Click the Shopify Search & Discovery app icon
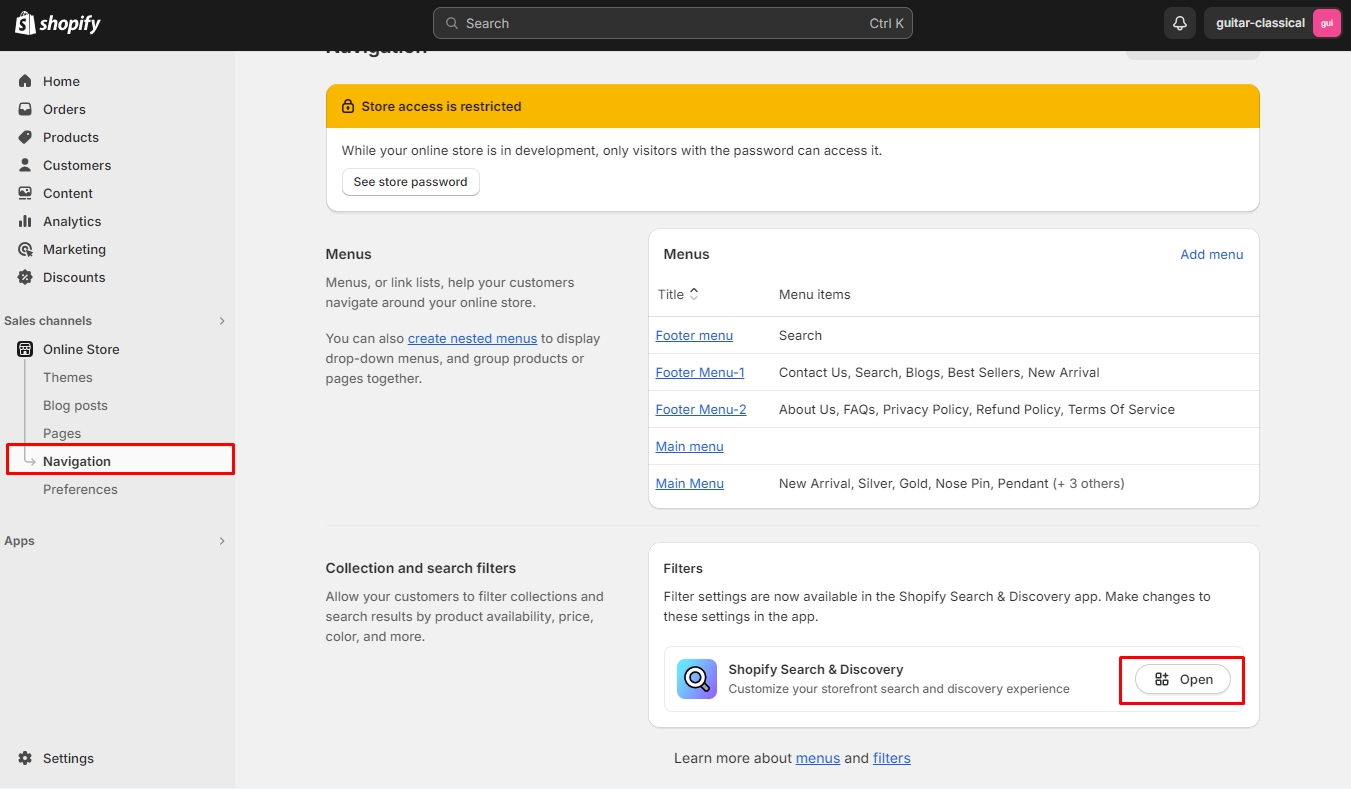 coord(696,679)
